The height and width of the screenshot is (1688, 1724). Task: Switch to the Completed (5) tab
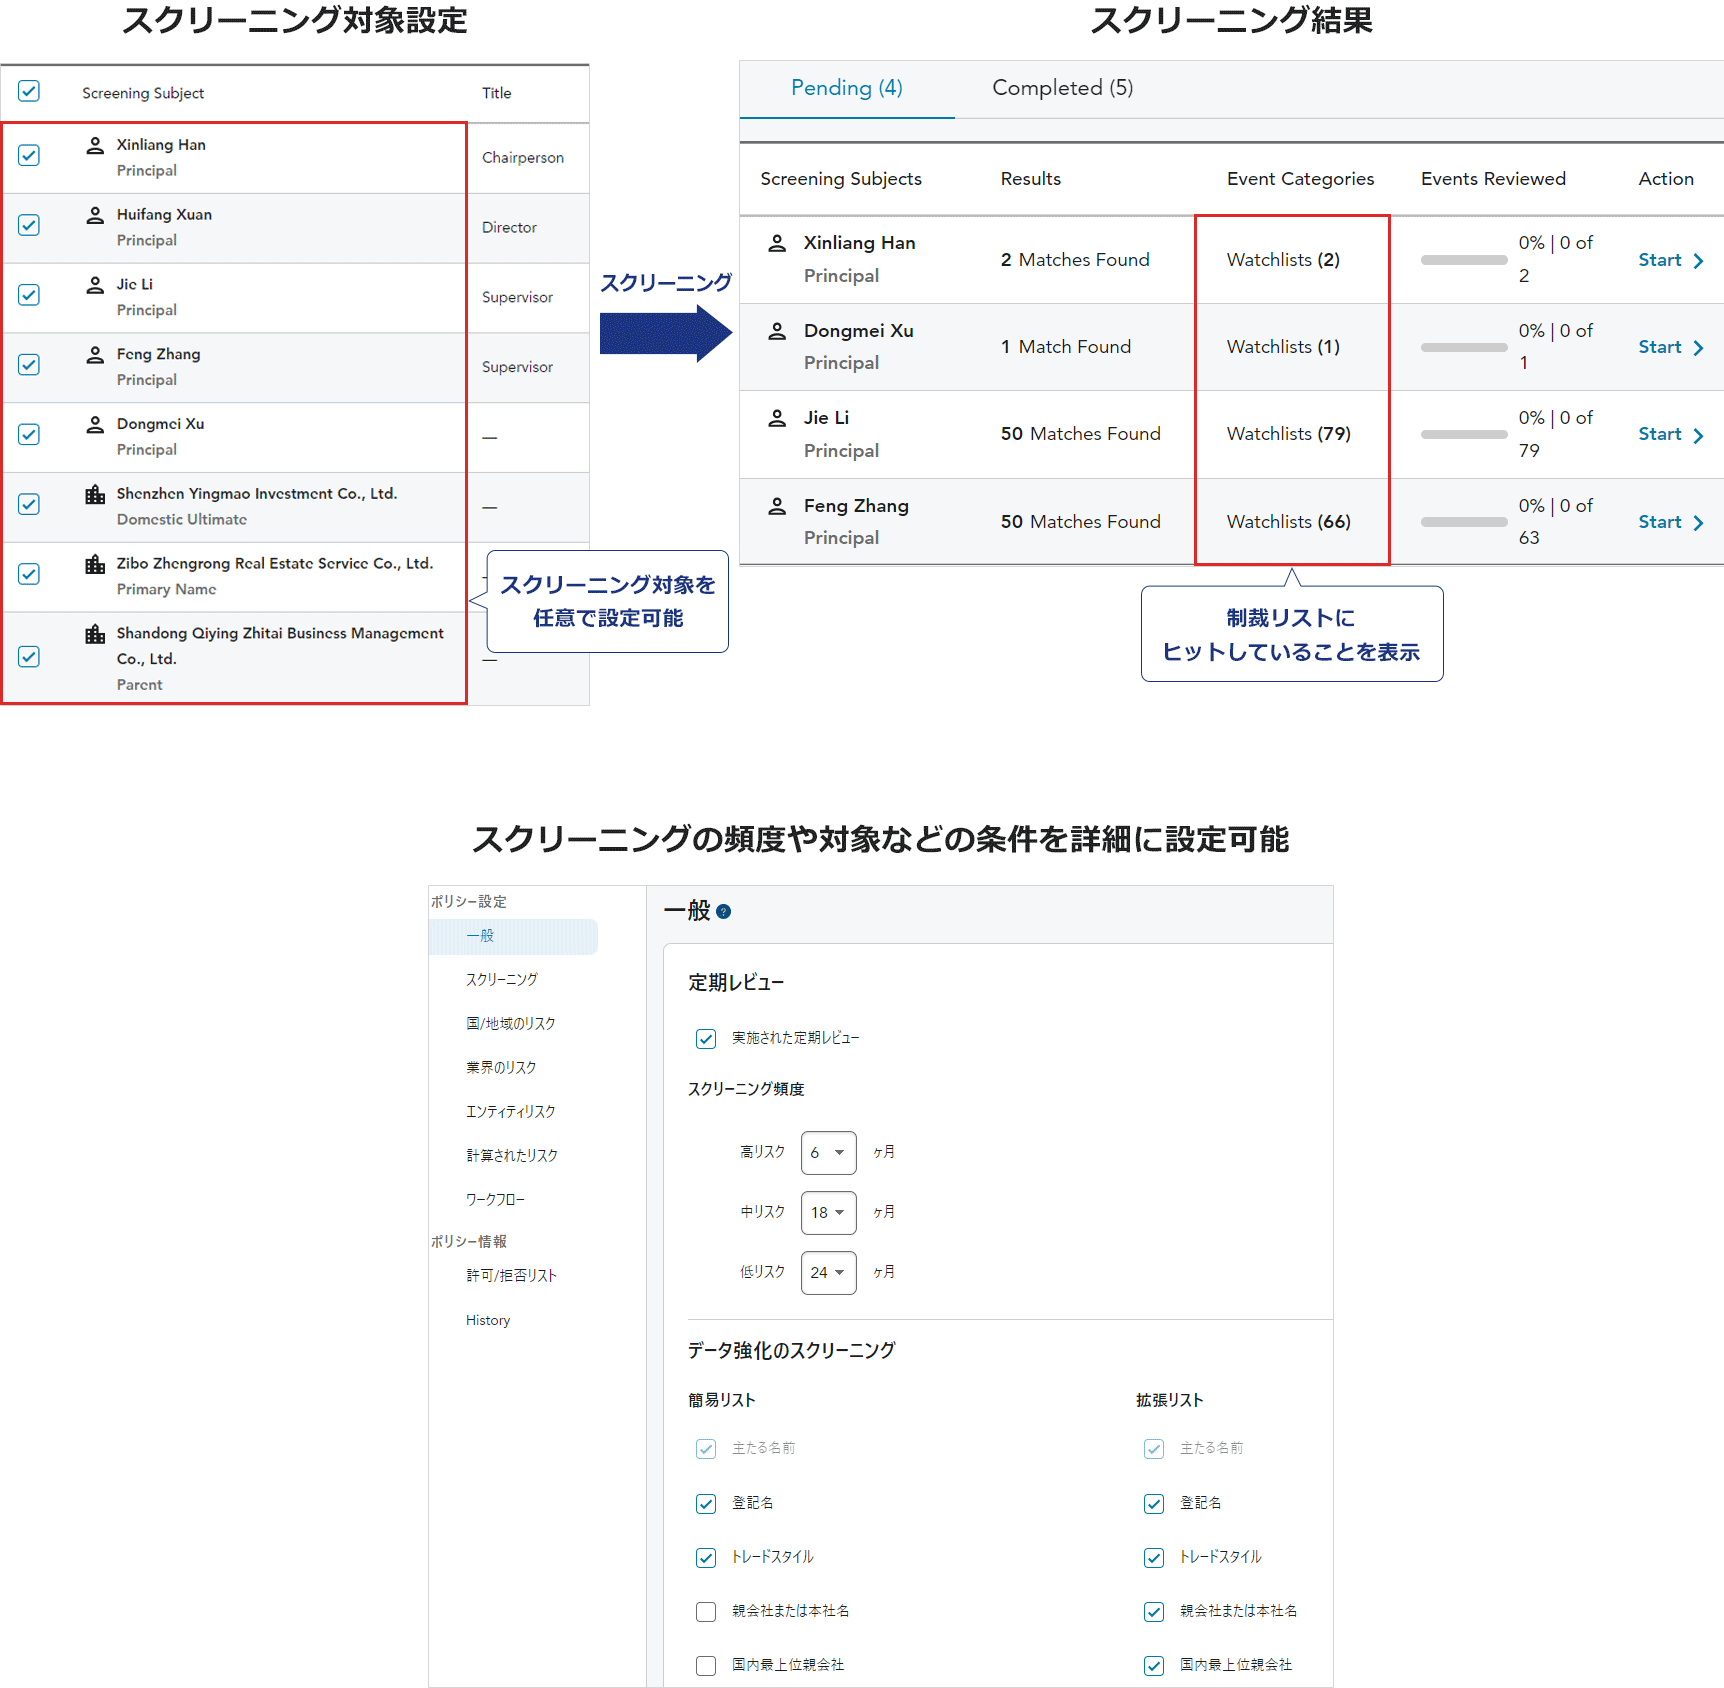1063,88
